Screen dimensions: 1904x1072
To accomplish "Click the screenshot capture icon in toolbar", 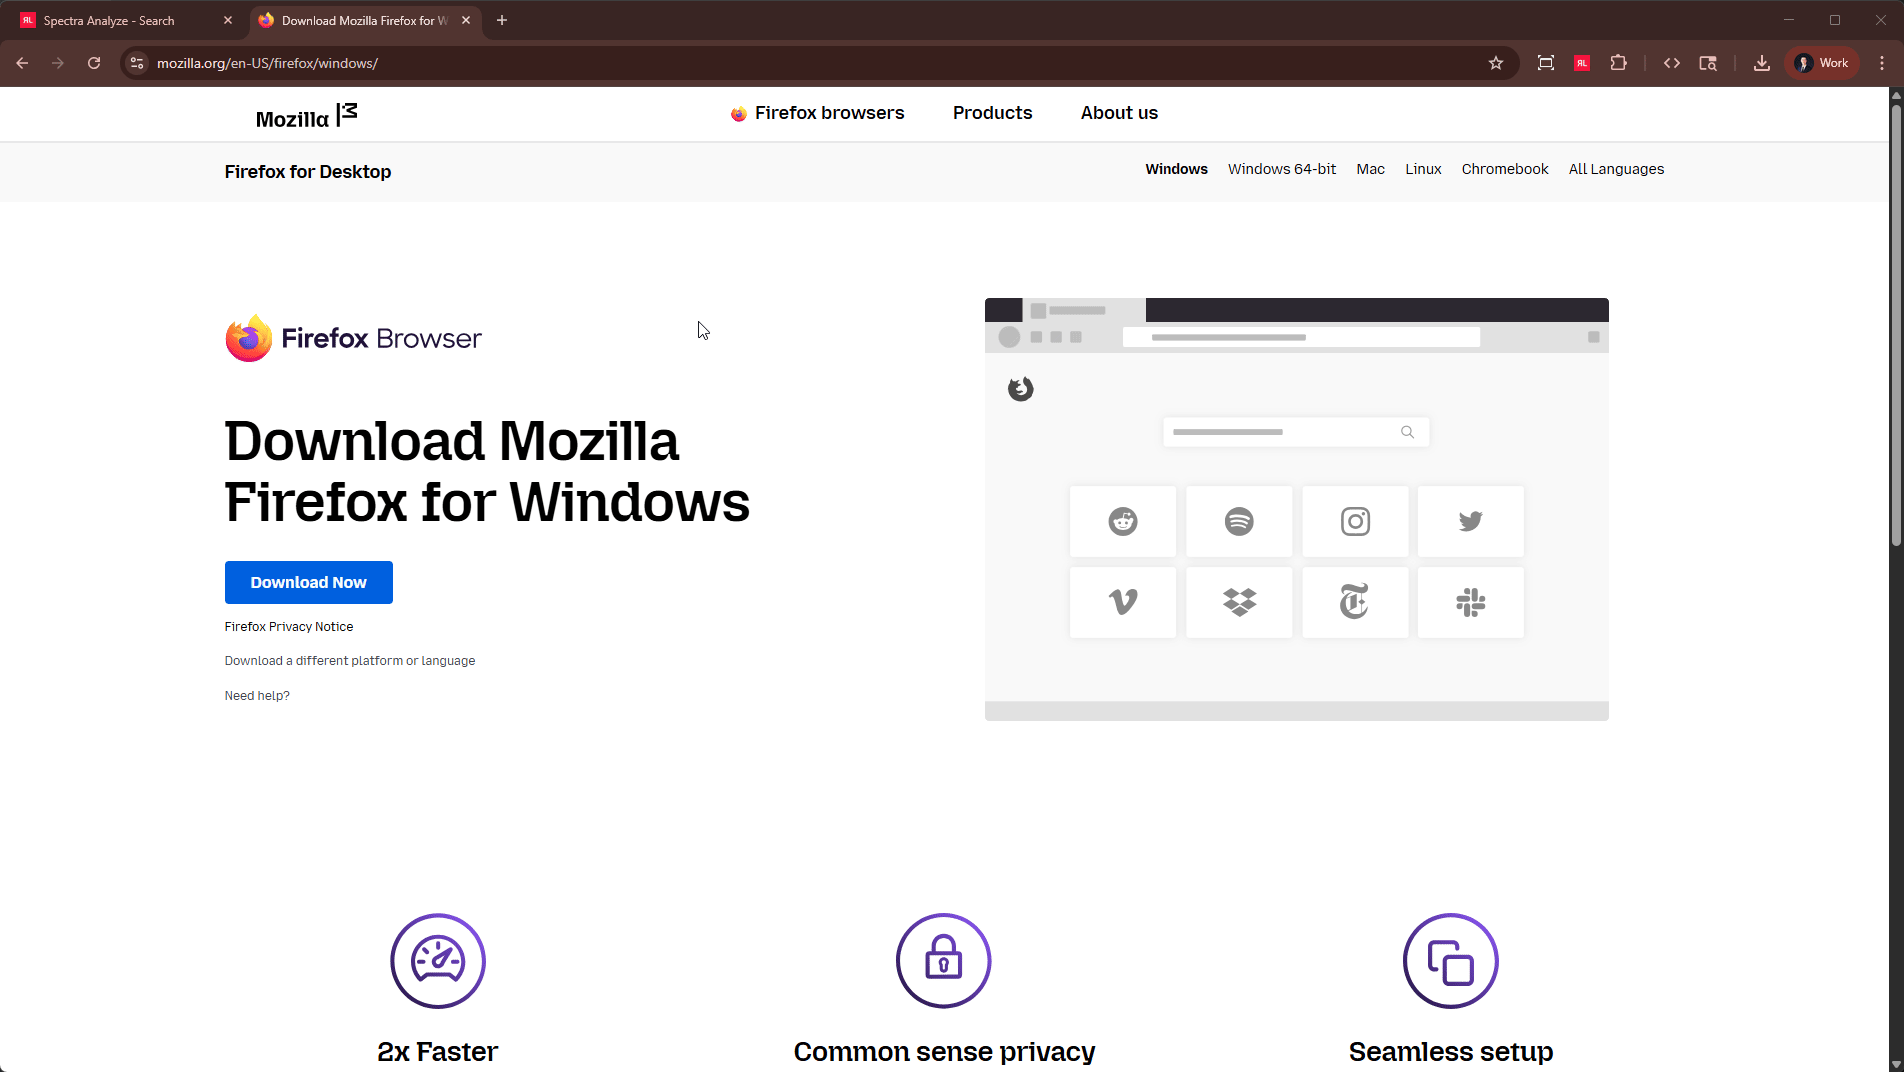I will (x=1546, y=63).
